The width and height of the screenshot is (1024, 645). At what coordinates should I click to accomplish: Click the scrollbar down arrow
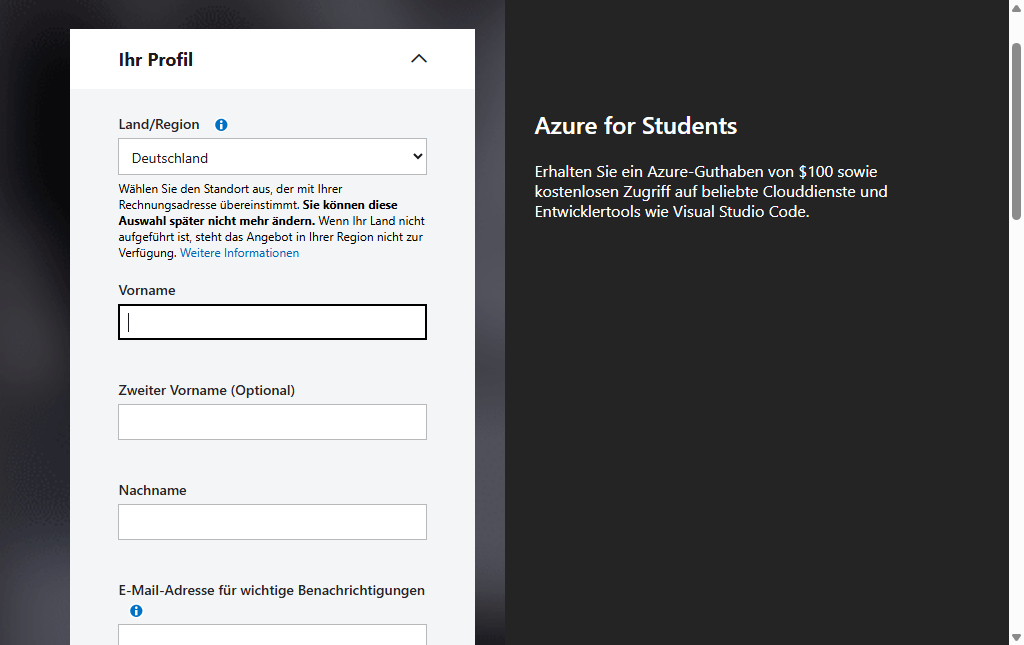pos(1016,637)
